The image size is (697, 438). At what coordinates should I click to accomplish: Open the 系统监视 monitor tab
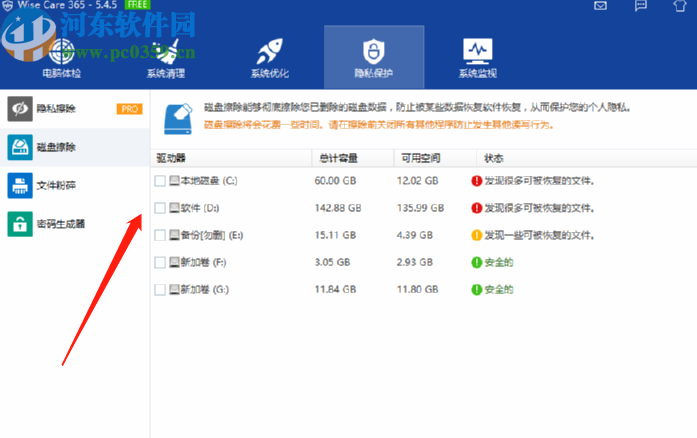477,58
